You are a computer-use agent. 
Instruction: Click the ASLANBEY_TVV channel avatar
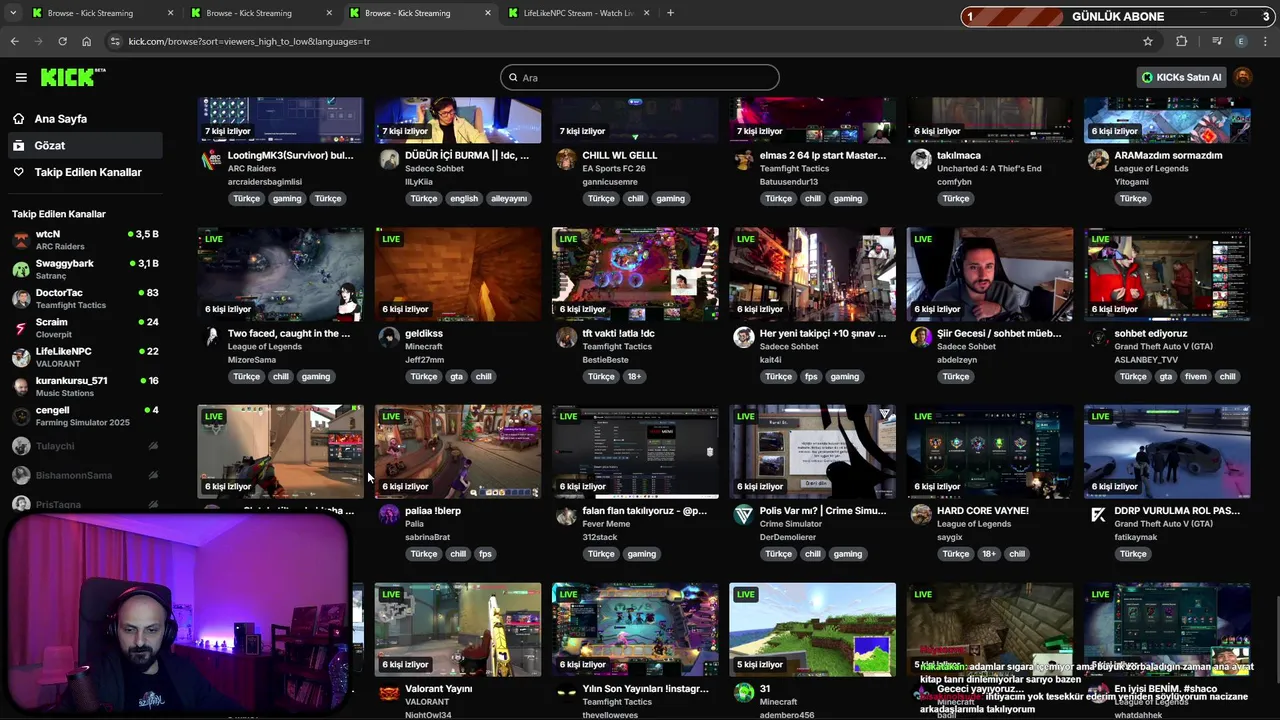pos(1098,337)
